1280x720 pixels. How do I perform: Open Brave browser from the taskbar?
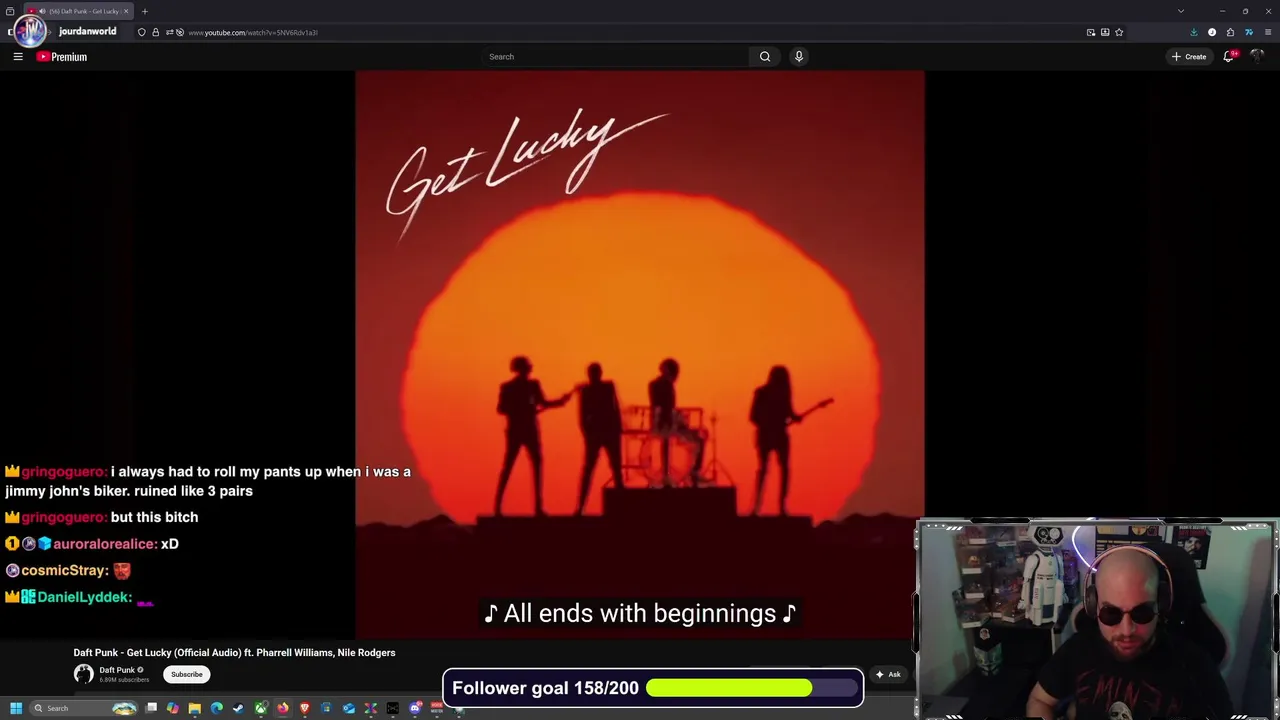pyautogui.click(x=305, y=708)
